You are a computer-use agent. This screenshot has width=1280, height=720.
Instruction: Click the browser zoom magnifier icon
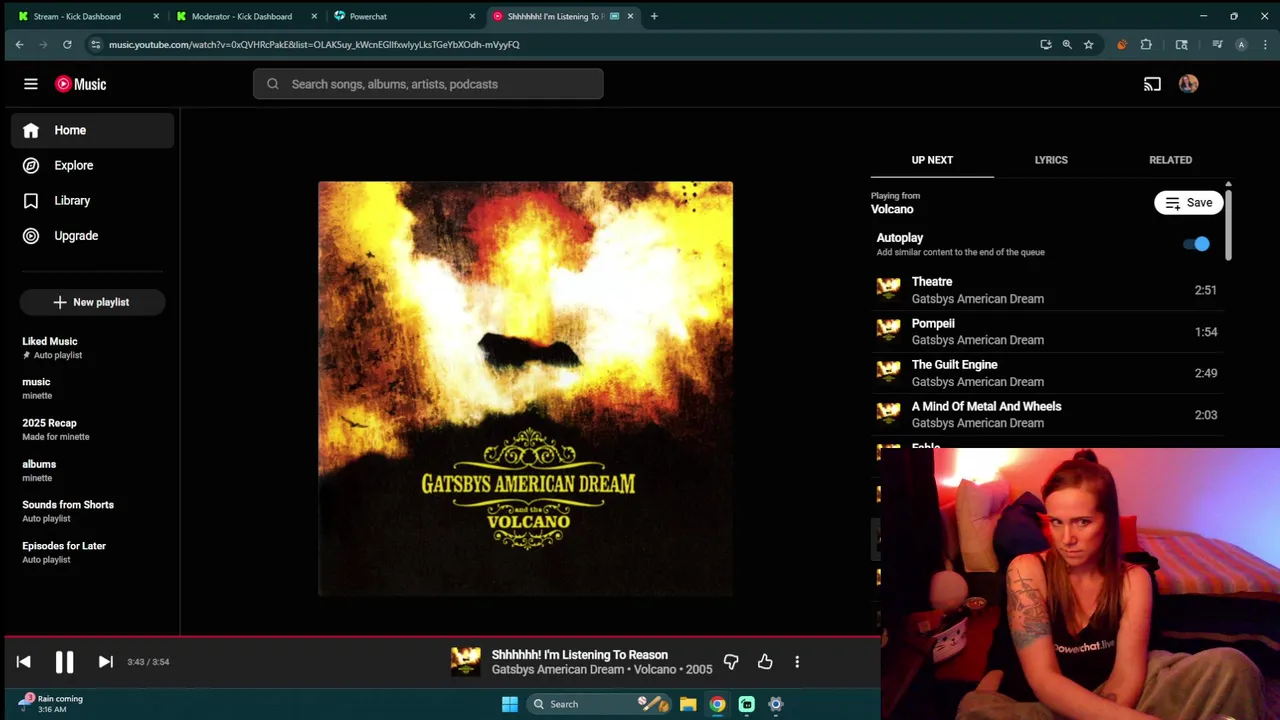(x=1067, y=44)
